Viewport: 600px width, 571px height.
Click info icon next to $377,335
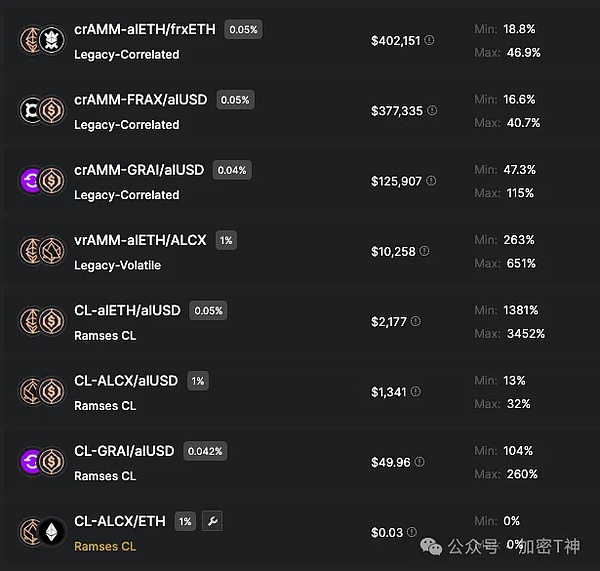tap(432, 111)
